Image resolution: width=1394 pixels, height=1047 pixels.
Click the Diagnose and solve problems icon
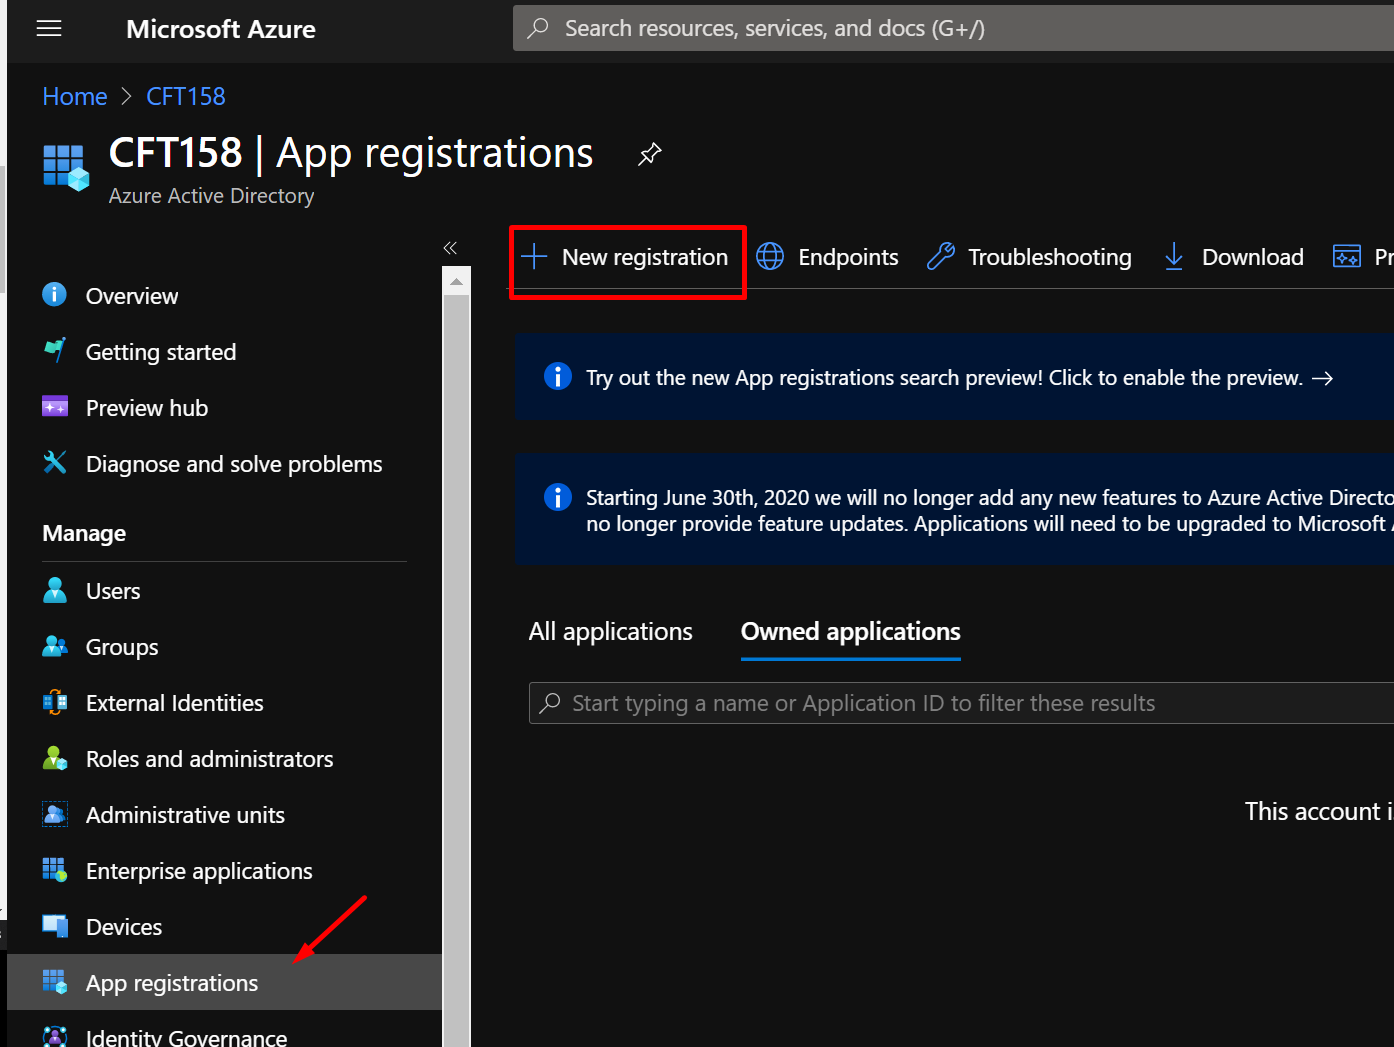pos(55,463)
